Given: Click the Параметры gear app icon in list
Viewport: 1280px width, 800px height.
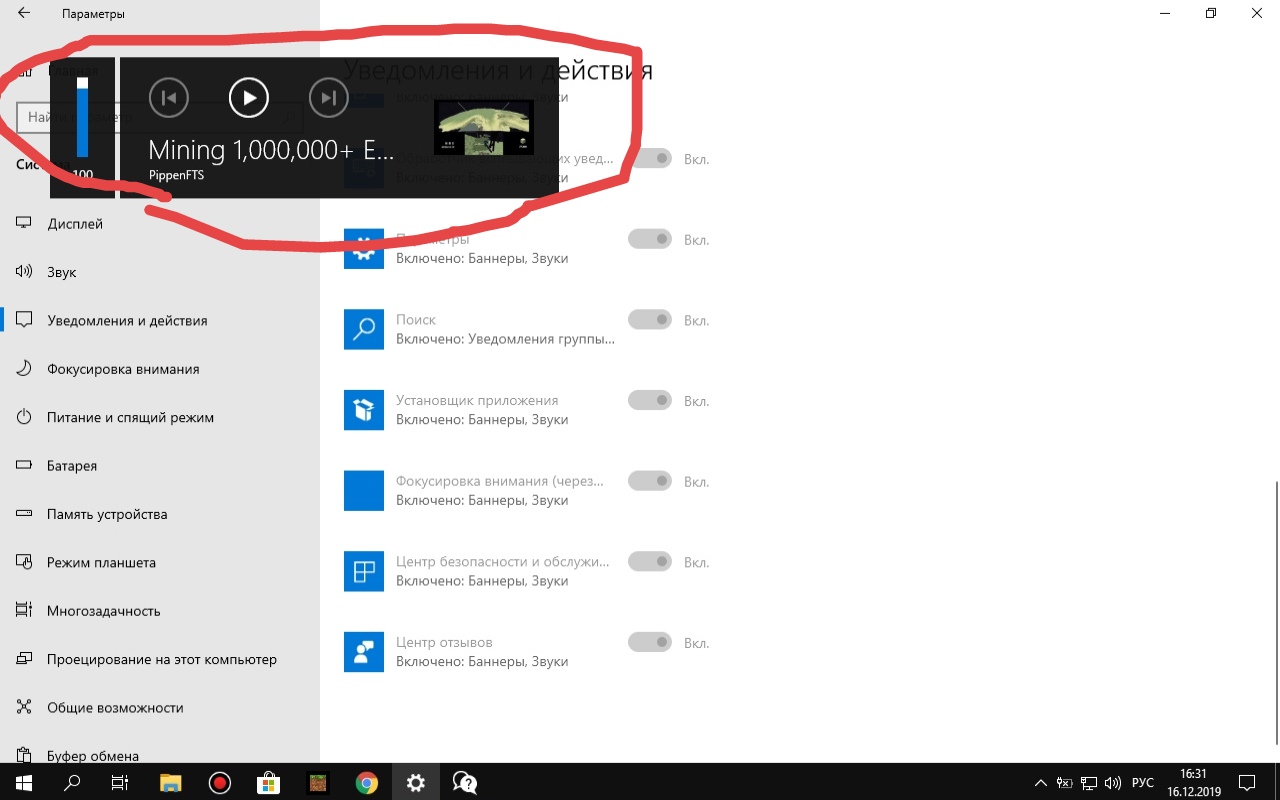Looking at the screenshot, I should 364,249.
